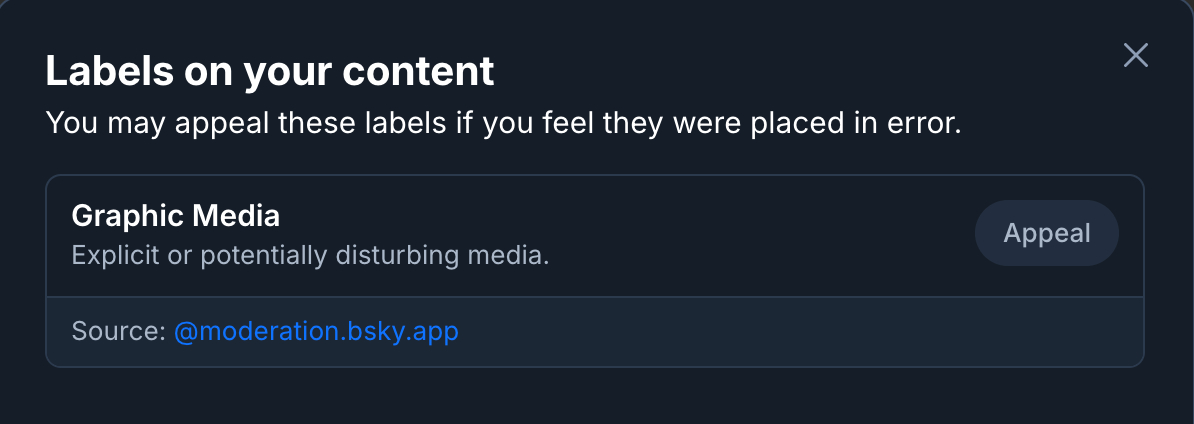
Task: Click the X icon beside the dialog title
Action: [1135, 56]
